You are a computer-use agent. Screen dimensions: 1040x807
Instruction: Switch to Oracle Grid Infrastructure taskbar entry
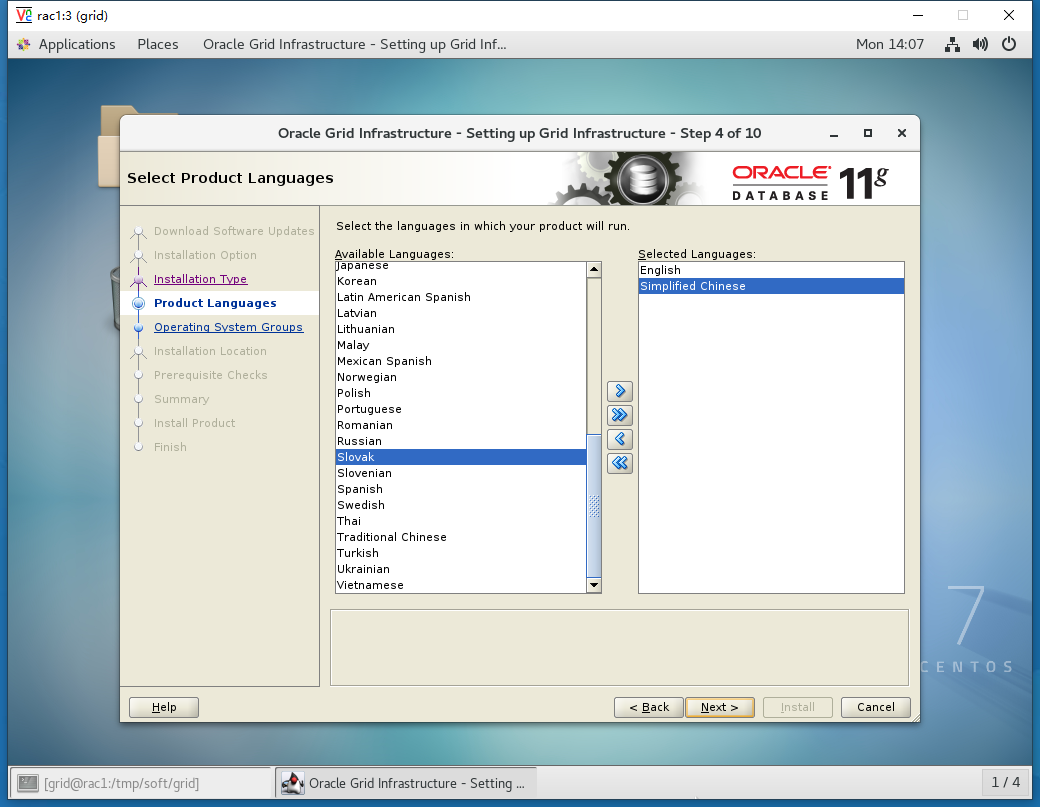(x=406, y=783)
